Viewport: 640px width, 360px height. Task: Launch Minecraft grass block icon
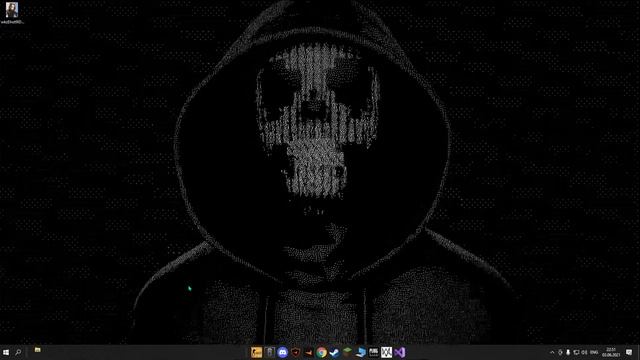[x=347, y=352]
